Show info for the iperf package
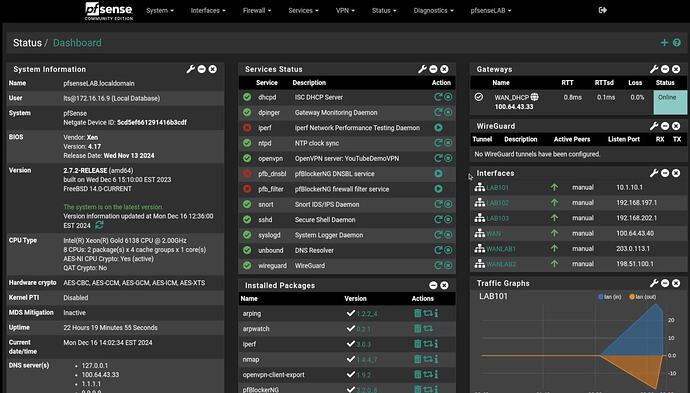 (x=436, y=344)
